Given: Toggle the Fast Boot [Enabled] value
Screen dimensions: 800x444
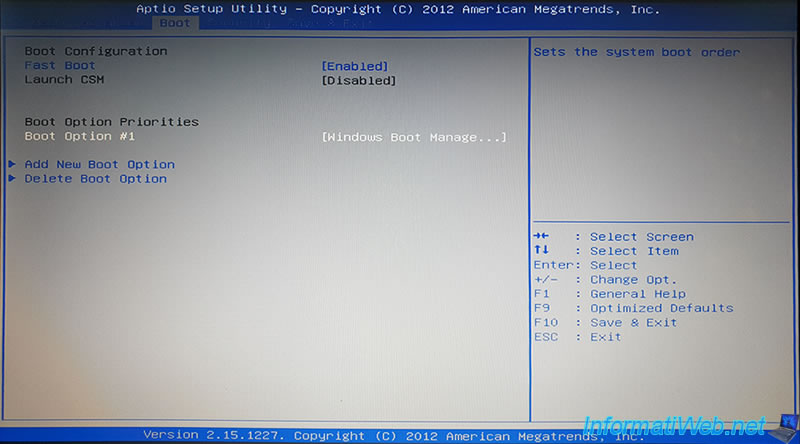Looking at the screenshot, I should point(354,66).
